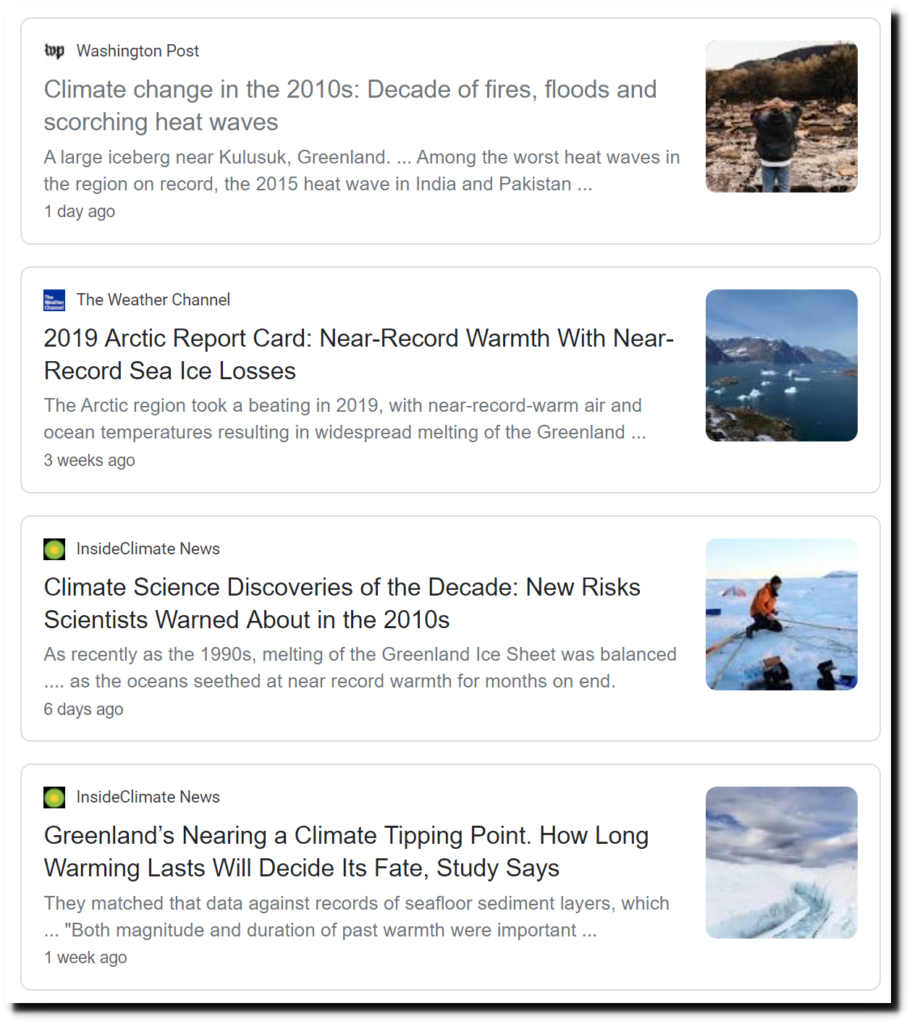Click the InsideClimate News source above Discoveries article

tap(148, 549)
